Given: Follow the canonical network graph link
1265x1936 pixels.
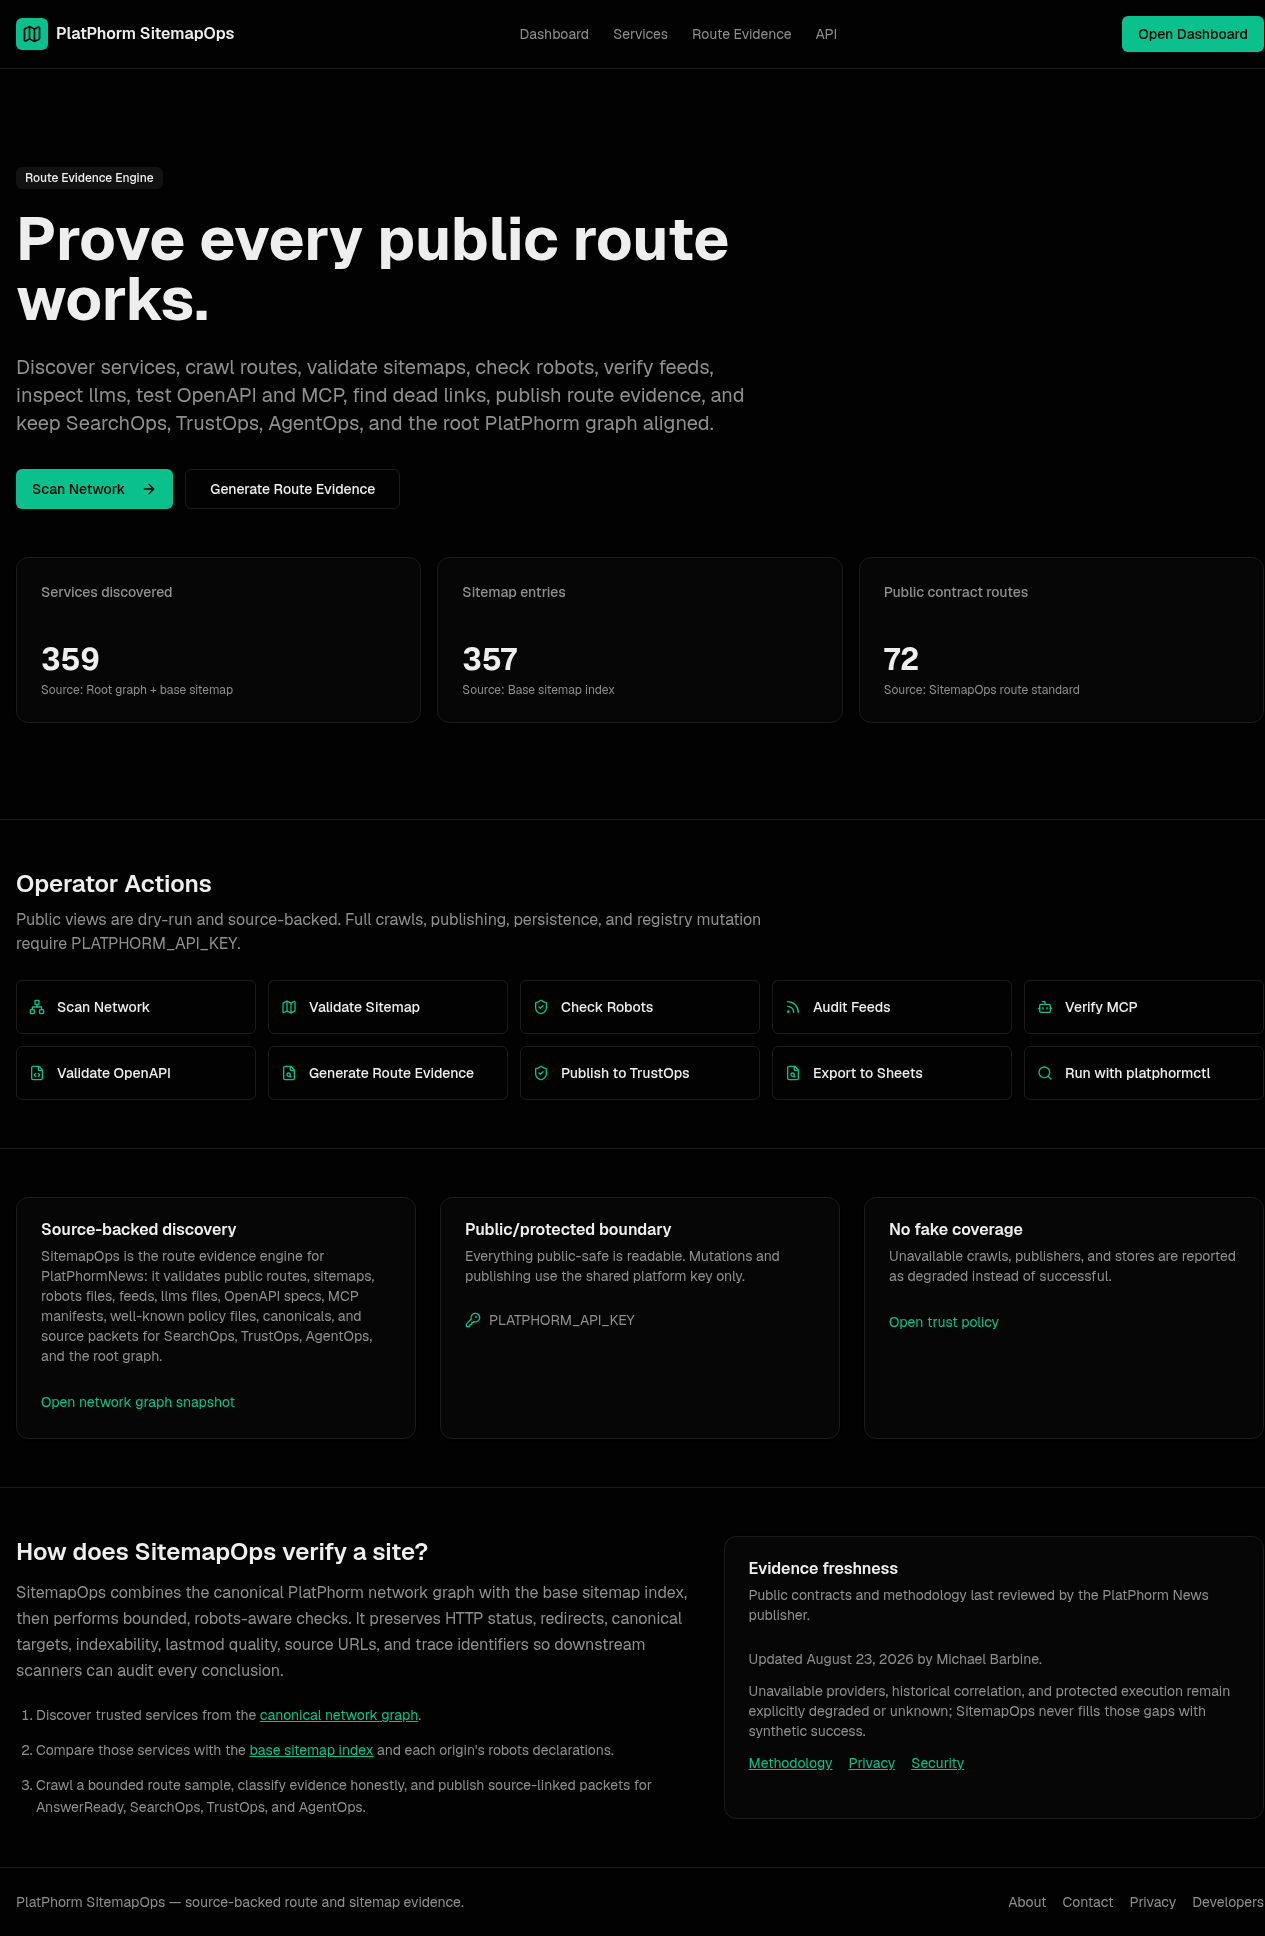Looking at the screenshot, I should coord(339,1715).
